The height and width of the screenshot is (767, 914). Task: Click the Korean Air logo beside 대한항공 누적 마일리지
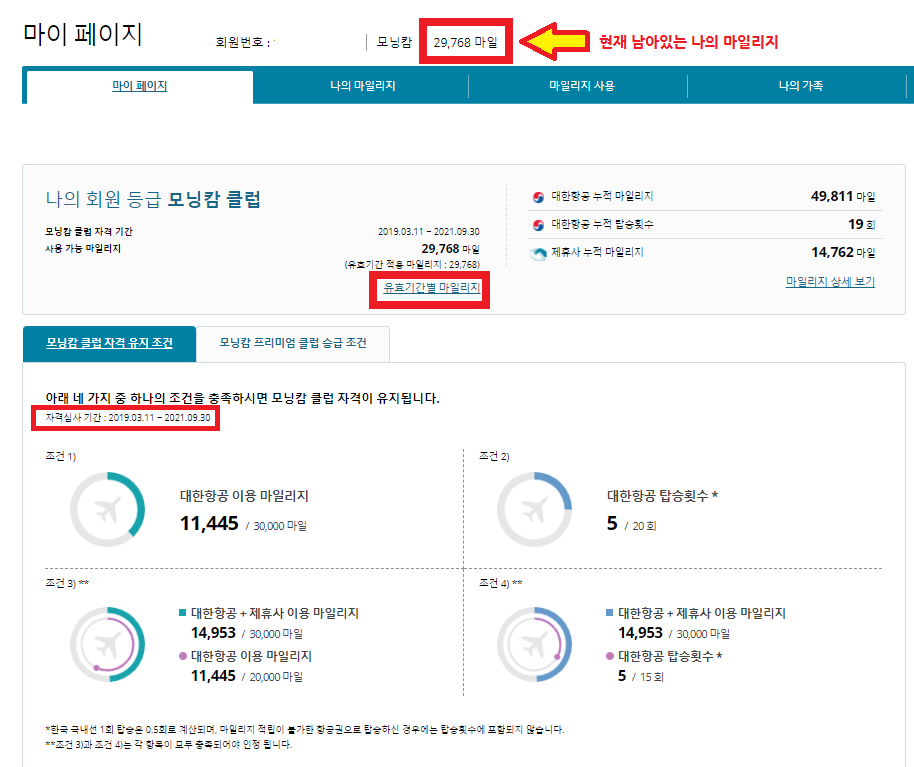(x=539, y=197)
